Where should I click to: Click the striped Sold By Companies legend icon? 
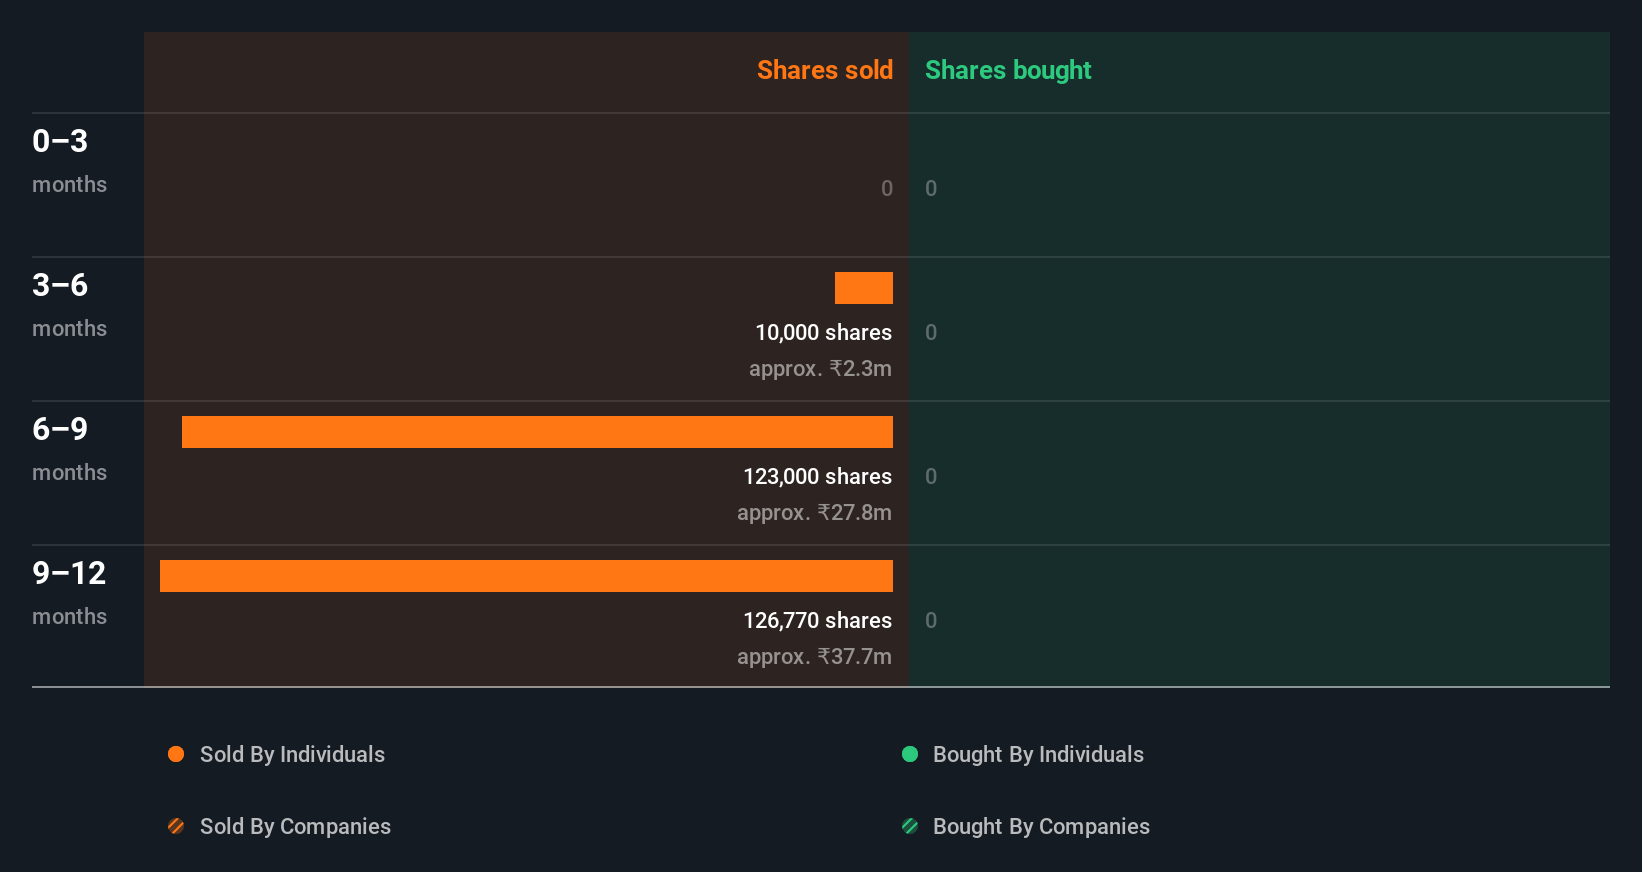tap(176, 826)
